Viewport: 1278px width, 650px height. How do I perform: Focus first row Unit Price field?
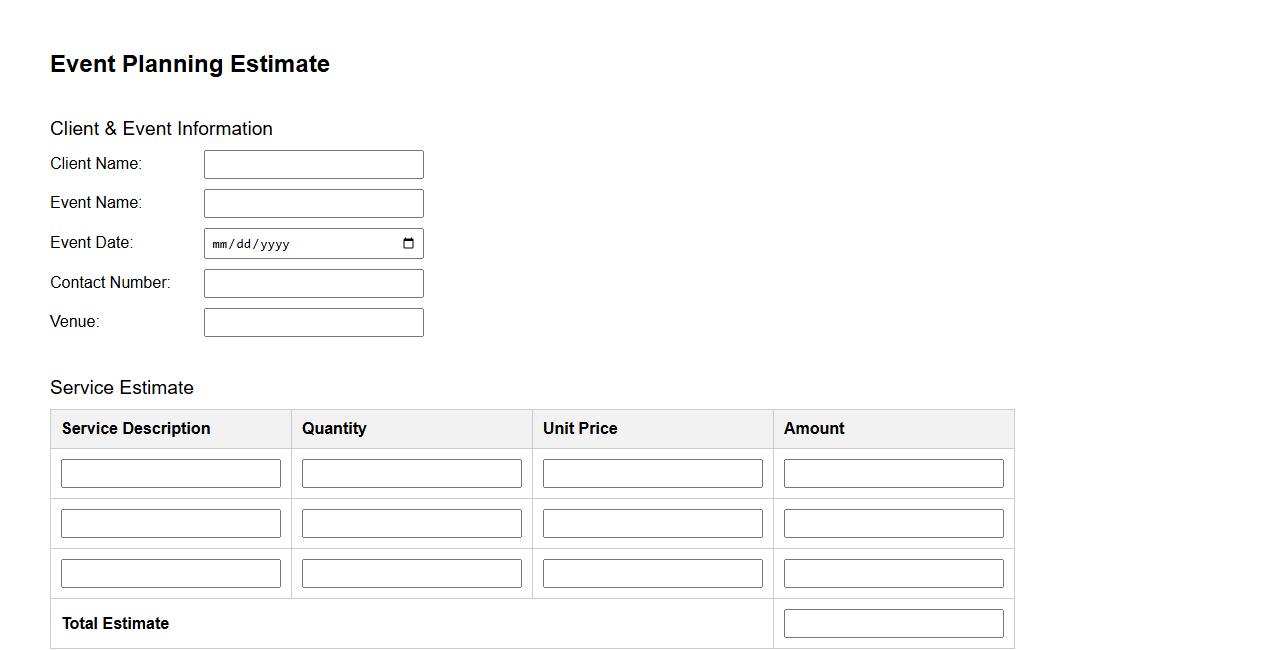[652, 474]
